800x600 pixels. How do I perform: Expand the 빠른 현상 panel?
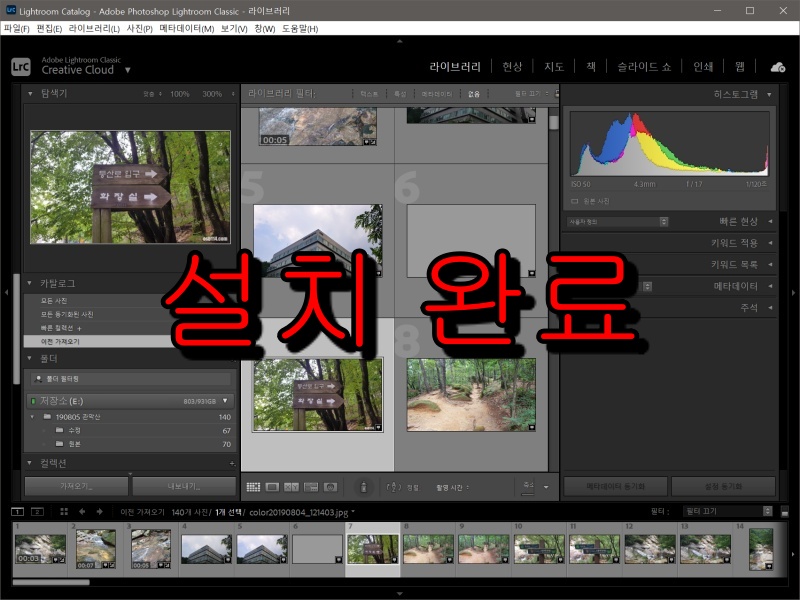[x=770, y=221]
